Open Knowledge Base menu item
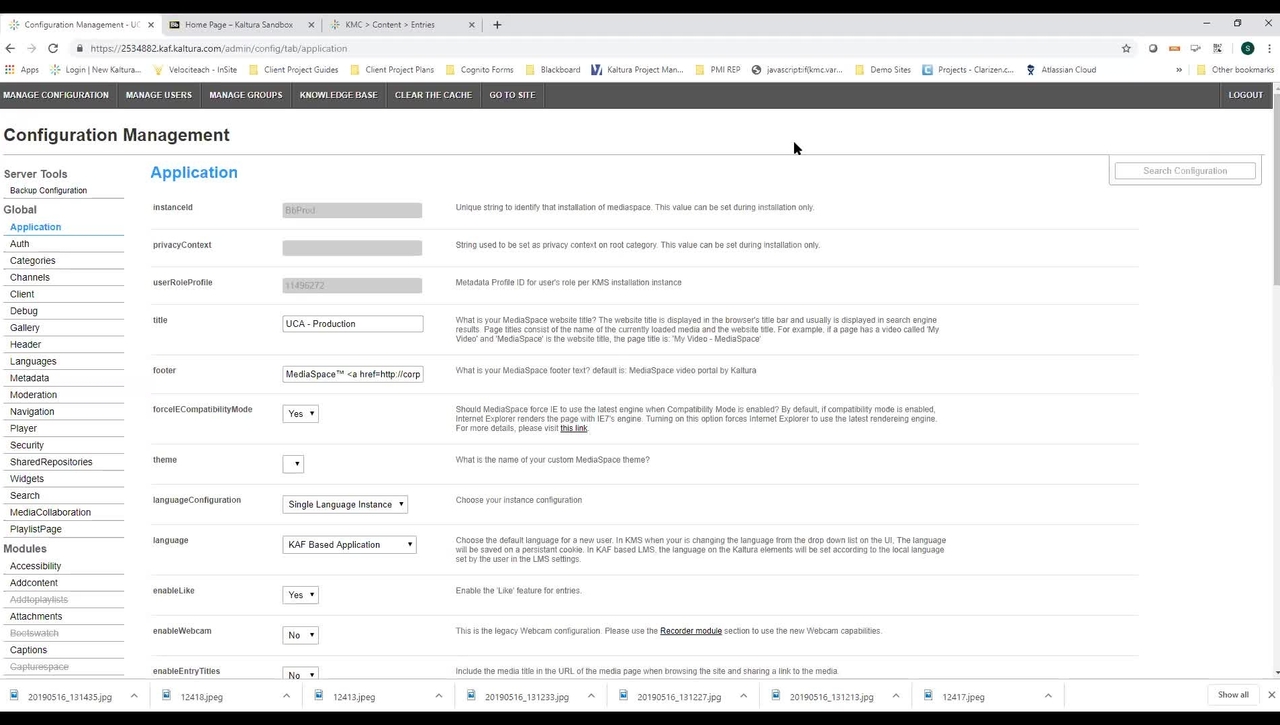This screenshot has height=725, width=1280. tap(338, 95)
